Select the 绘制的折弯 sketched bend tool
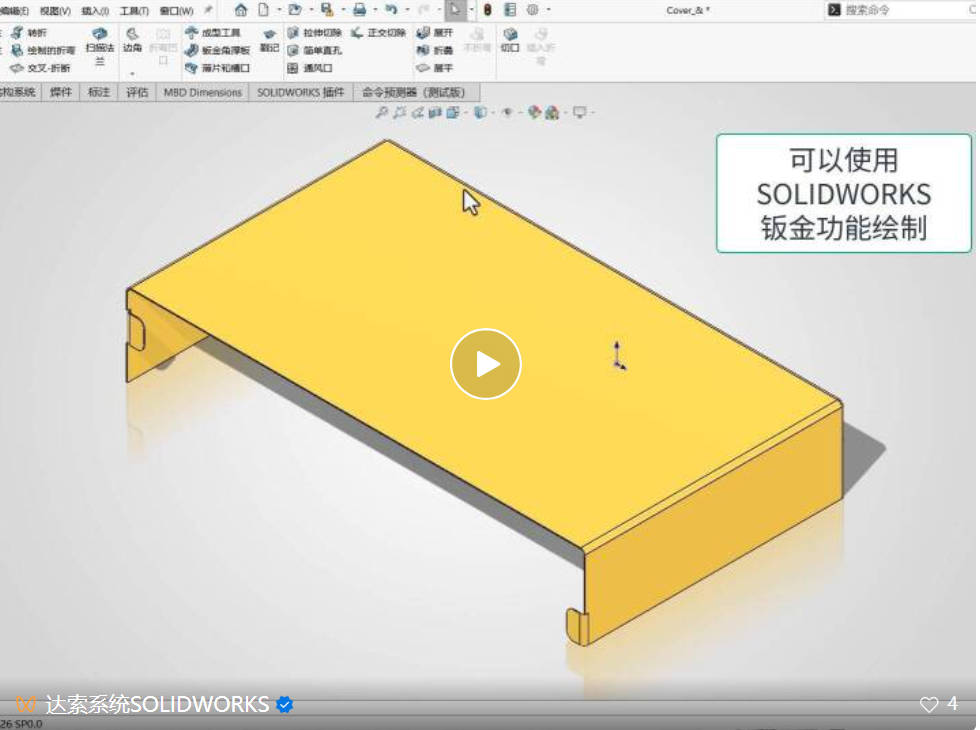 [x=42, y=50]
